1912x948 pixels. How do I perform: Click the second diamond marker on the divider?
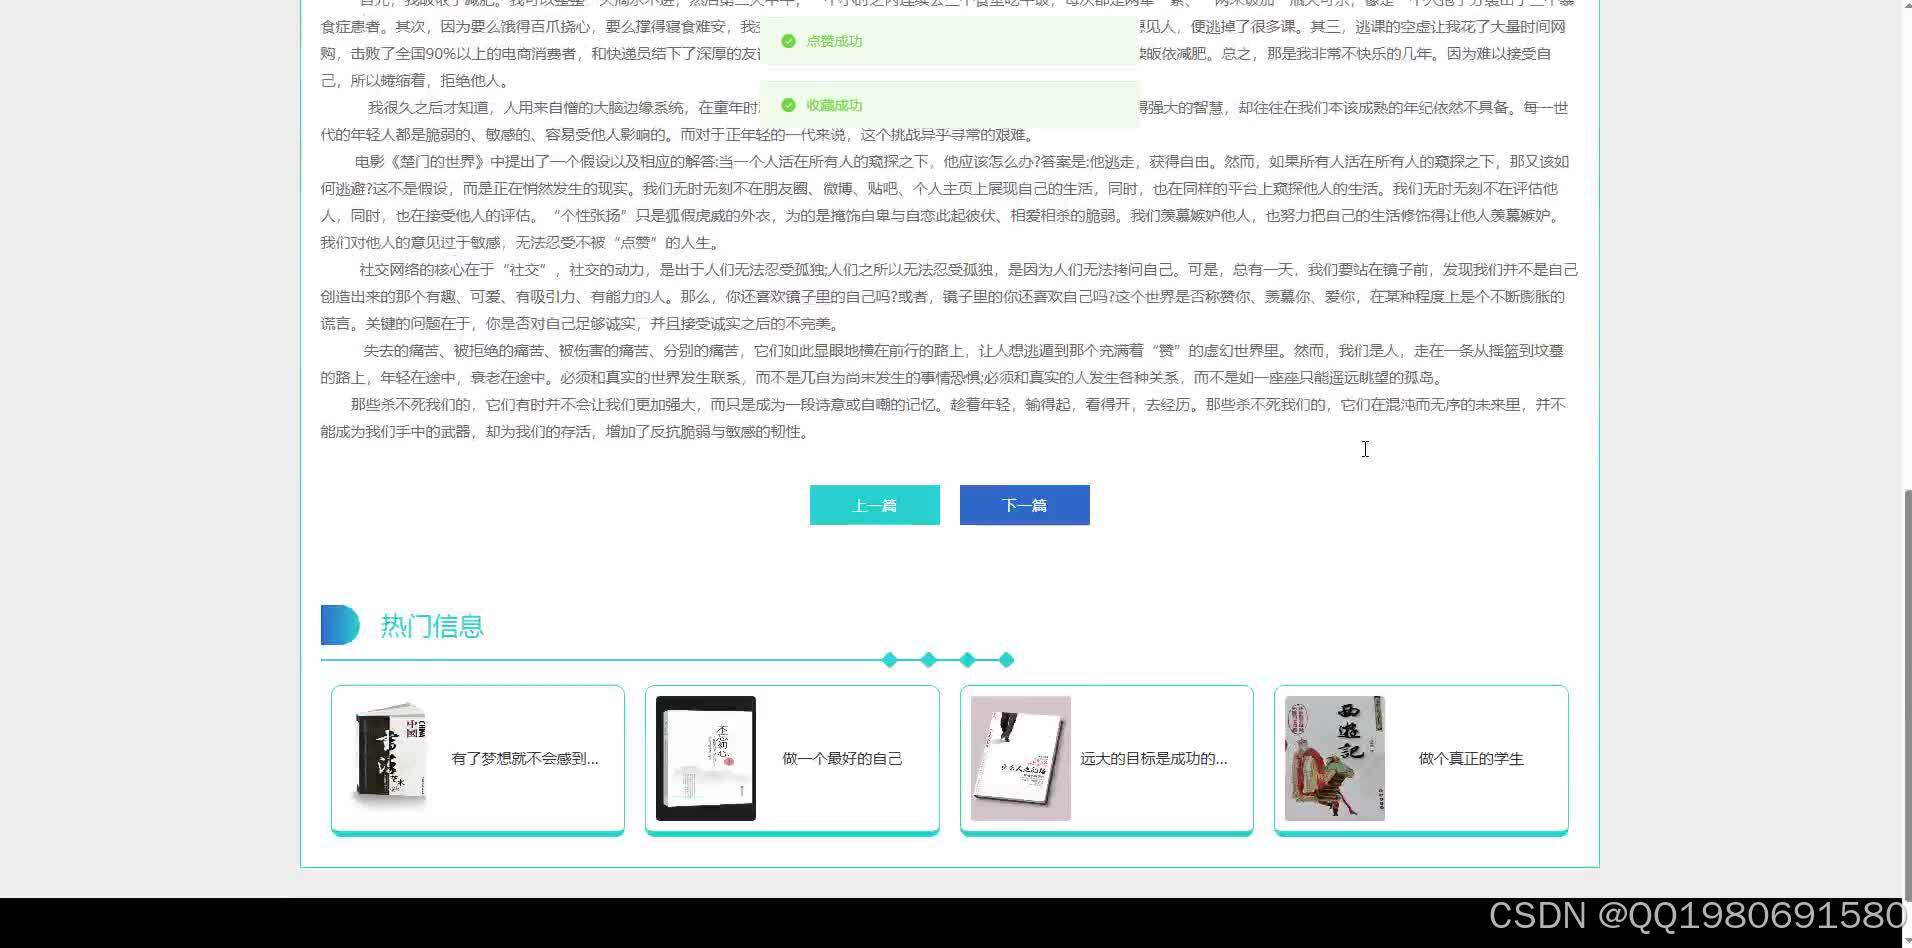(x=928, y=659)
